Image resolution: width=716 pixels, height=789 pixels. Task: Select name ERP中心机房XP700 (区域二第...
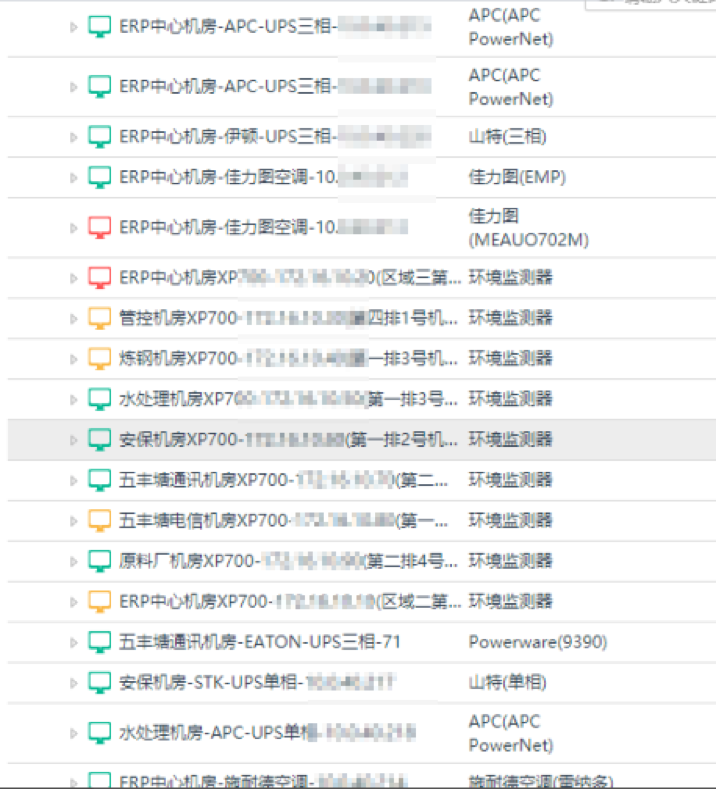(x=290, y=601)
